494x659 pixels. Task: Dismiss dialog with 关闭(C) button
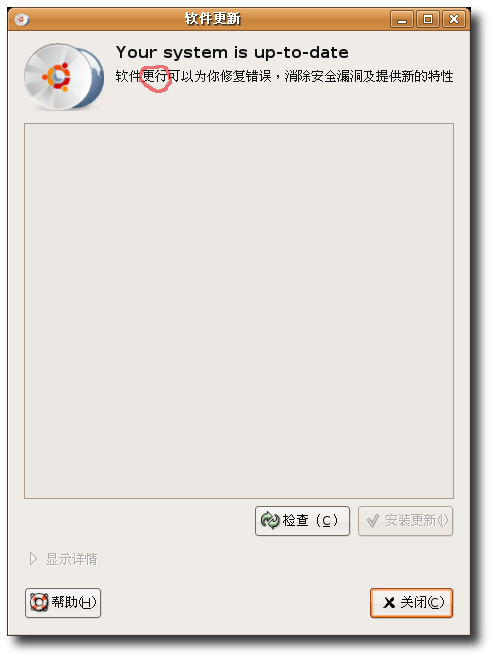(411, 603)
